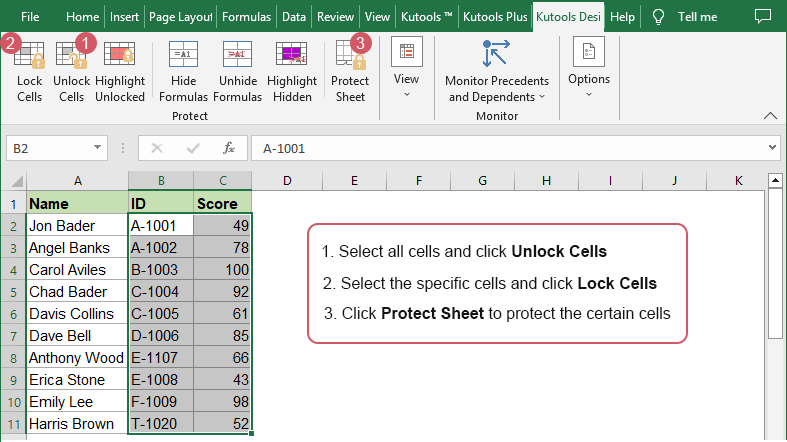Collapse the ribbon with the chevron
The width and height of the screenshot is (787, 442).
pos(769,116)
